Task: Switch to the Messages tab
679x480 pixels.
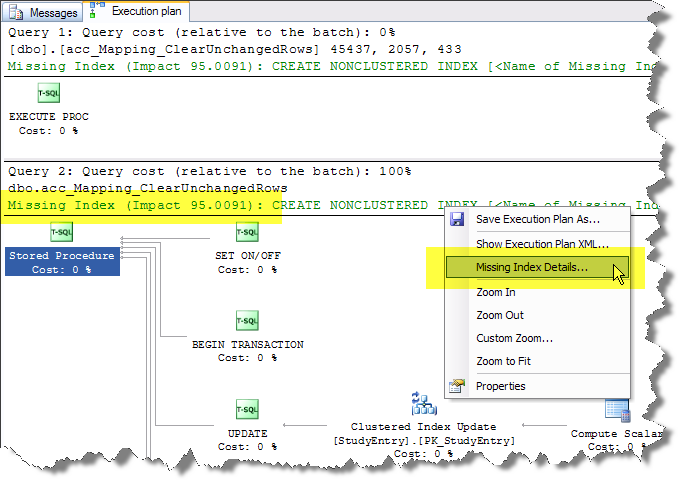Action: point(46,13)
